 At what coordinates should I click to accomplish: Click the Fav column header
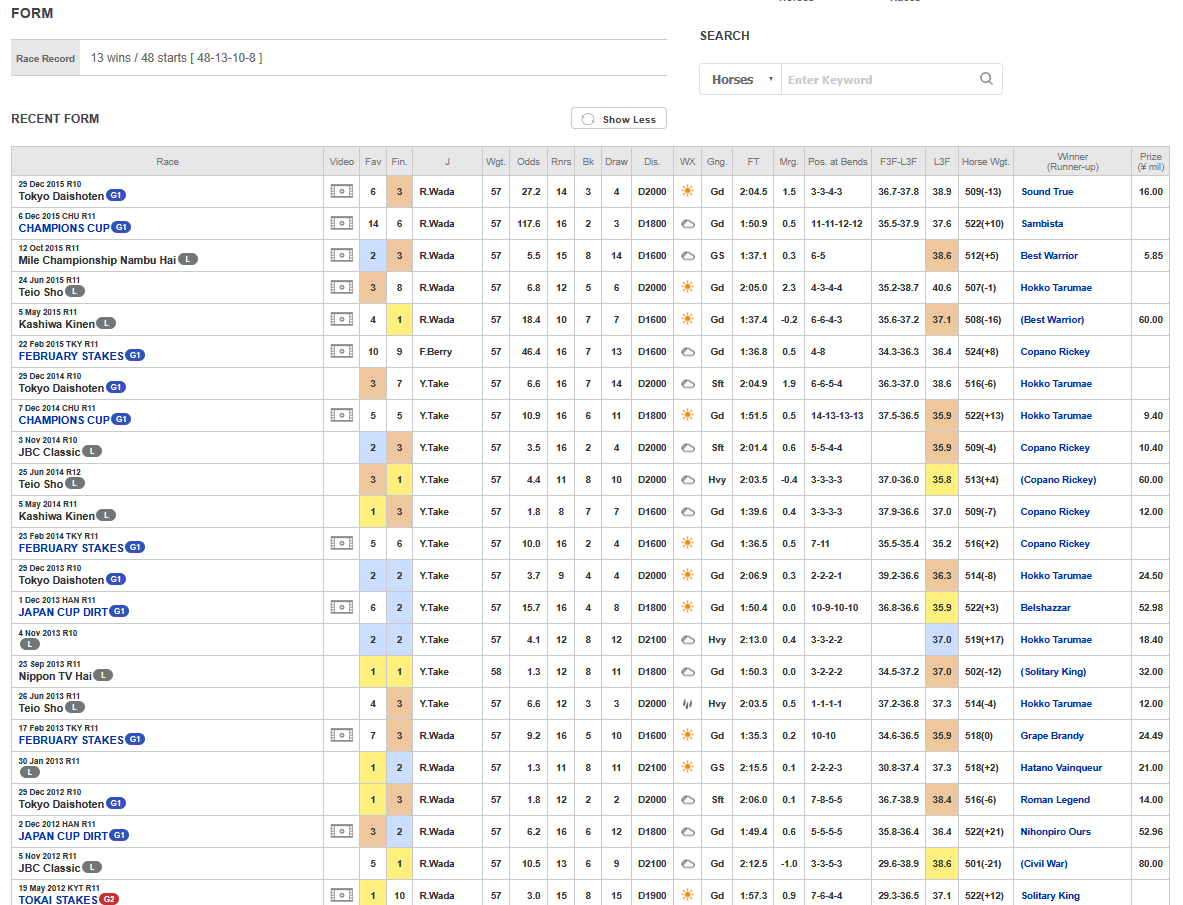point(373,161)
